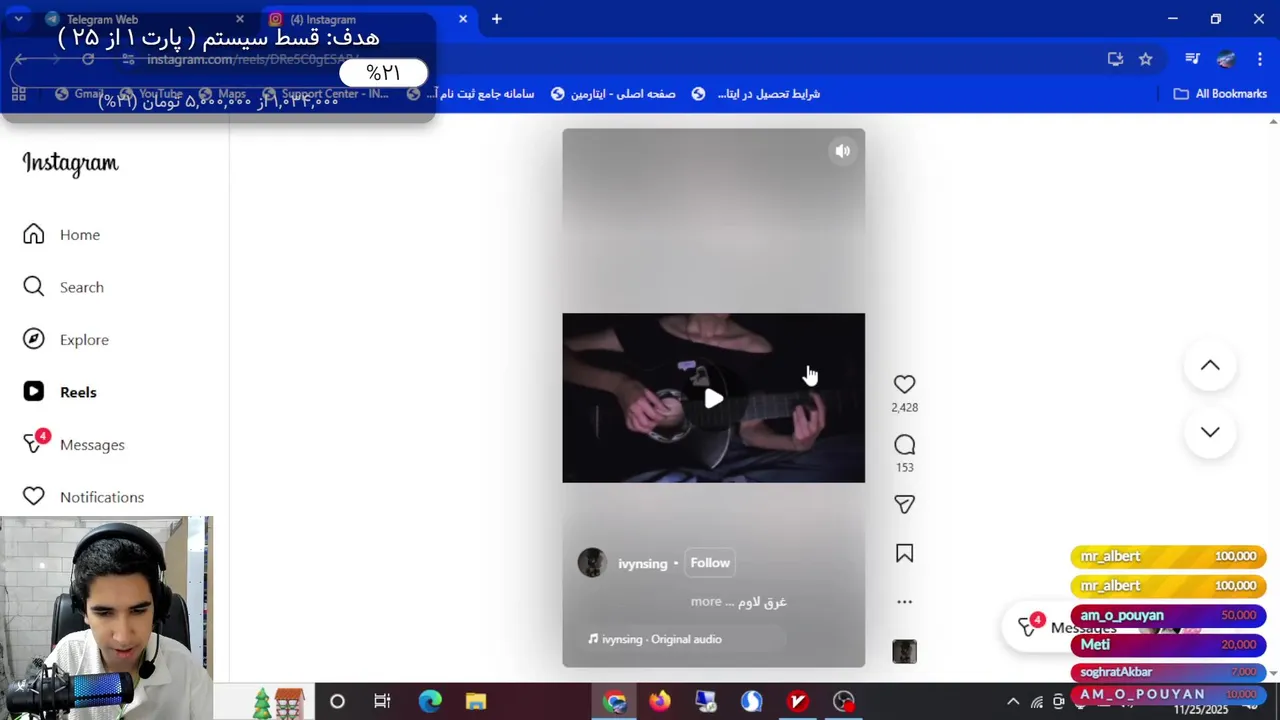Open the 'صفحه اصلی - ایتارمین' bookmark
Image resolution: width=1280 pixels, height=720 pixels.
click(x=613, y=94)
